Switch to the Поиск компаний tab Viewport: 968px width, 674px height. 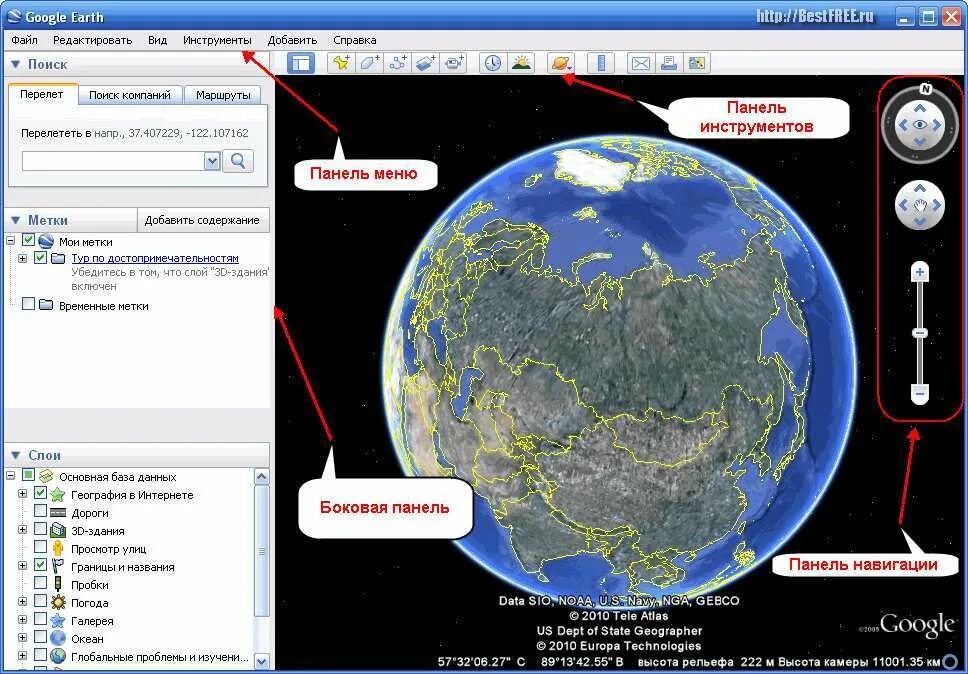click(130, 95)
